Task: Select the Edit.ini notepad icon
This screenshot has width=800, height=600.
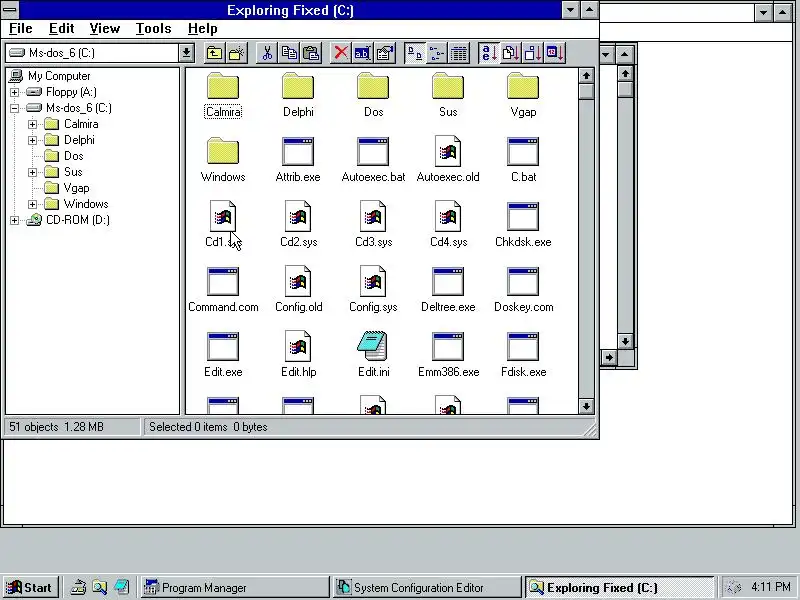Action: click(x=373, y=346)
